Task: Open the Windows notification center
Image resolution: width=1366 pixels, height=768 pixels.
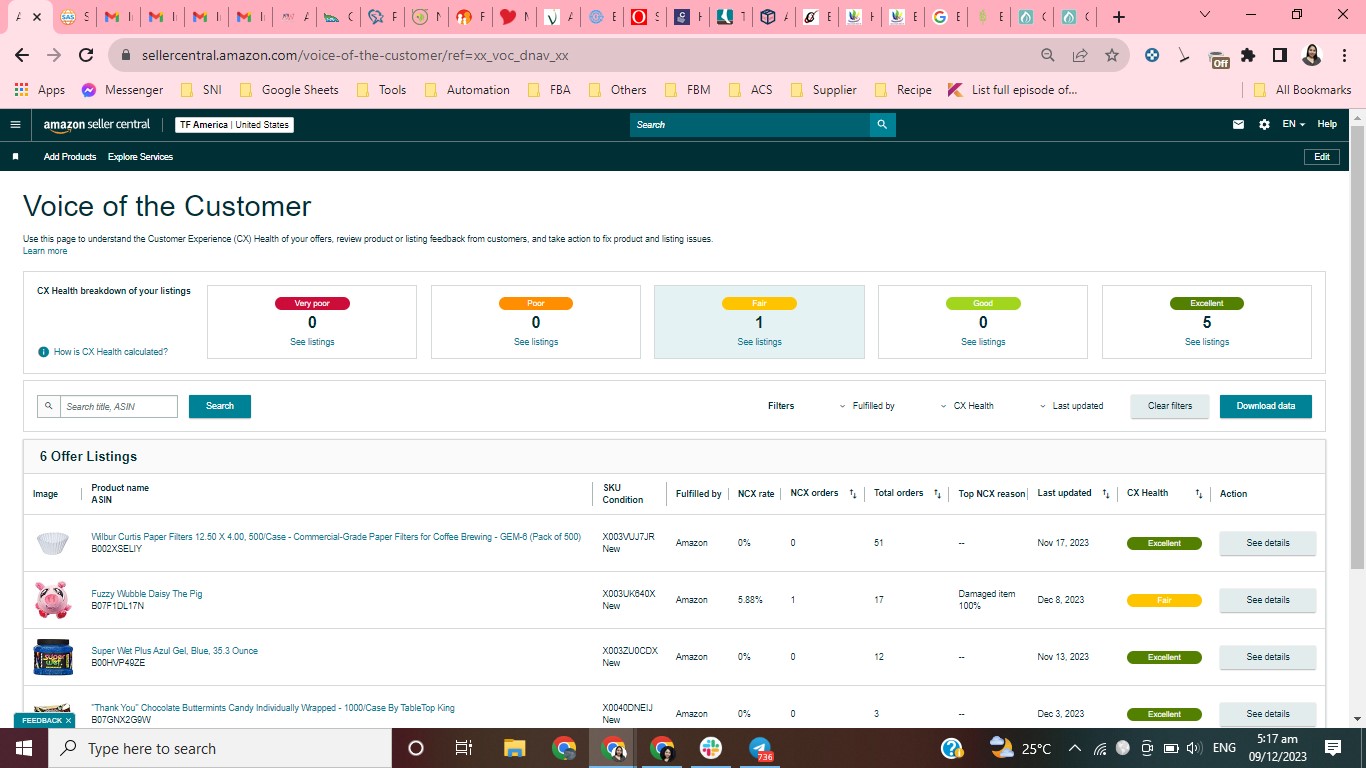Action: click(x=1333, y=748)
